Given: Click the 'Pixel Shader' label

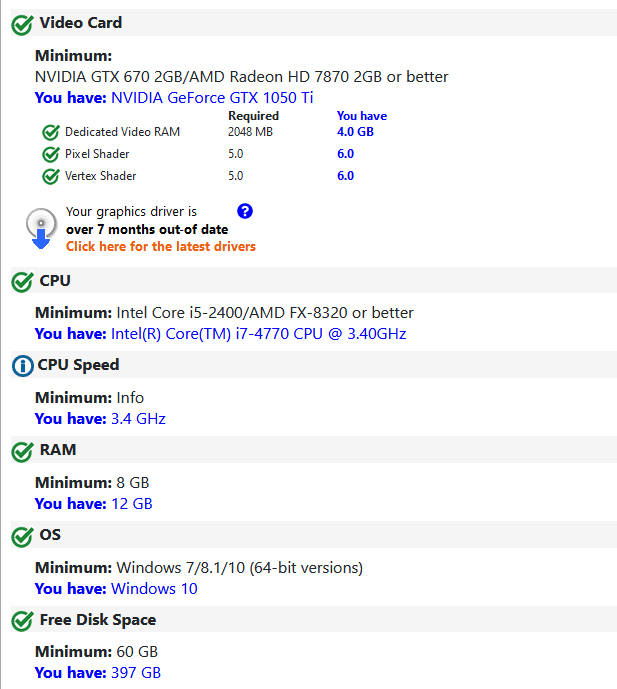Looking at the screenshot, I should [x=97, y=154].
